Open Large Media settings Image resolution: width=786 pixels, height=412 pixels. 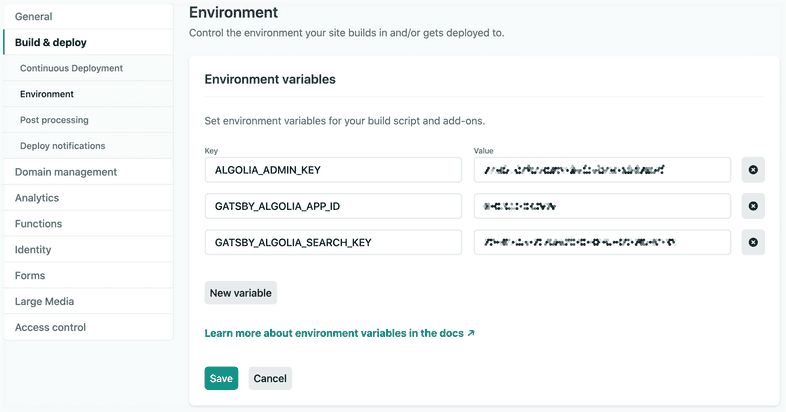44,302
